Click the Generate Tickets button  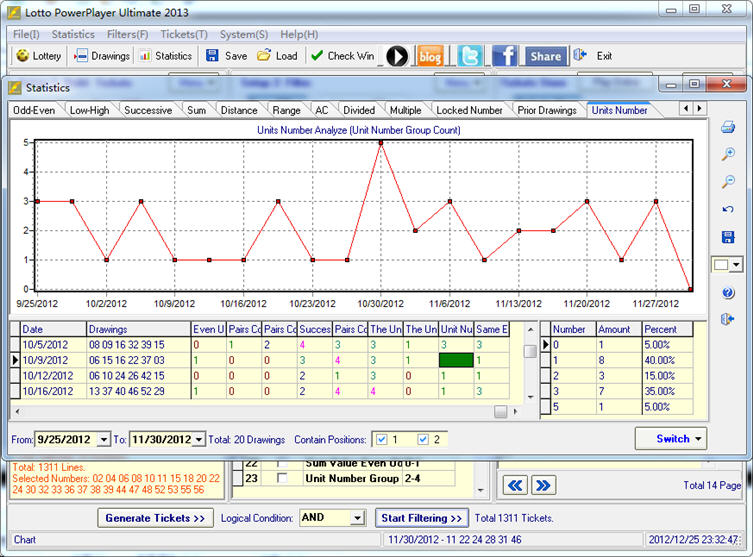pos(155,518)
